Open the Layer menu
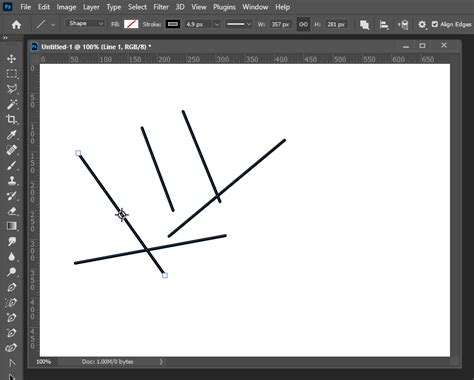The height and width of the screenshot is (380, 474). coord(91,7)
